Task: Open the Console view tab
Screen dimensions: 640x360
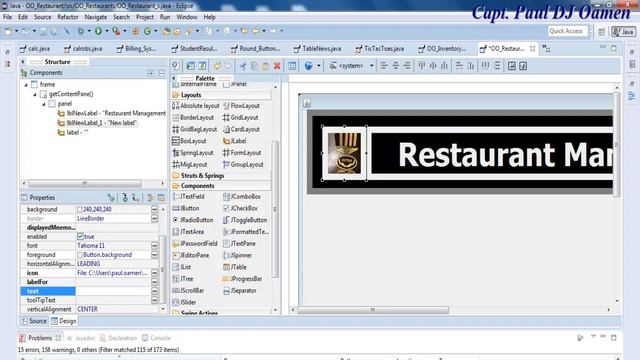Action: click(x=156, y=338)
